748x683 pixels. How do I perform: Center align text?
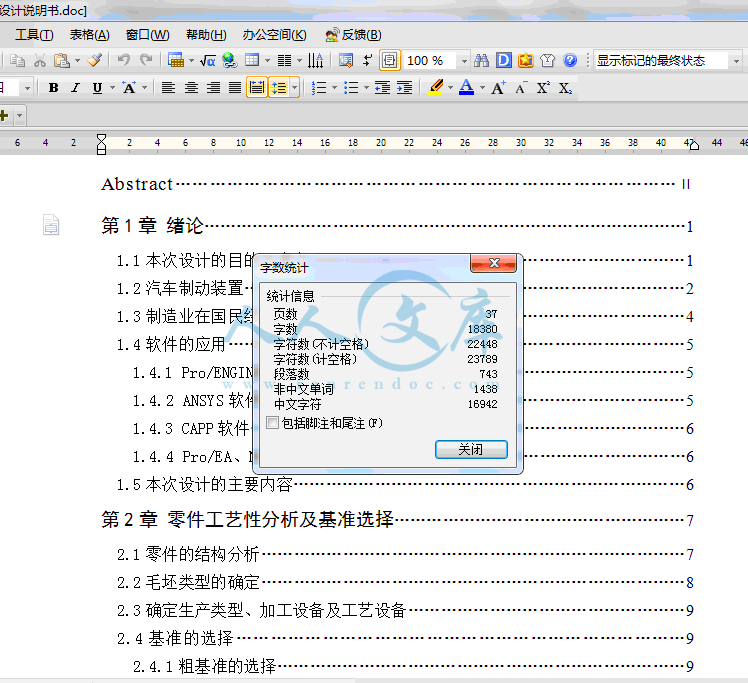191,88
